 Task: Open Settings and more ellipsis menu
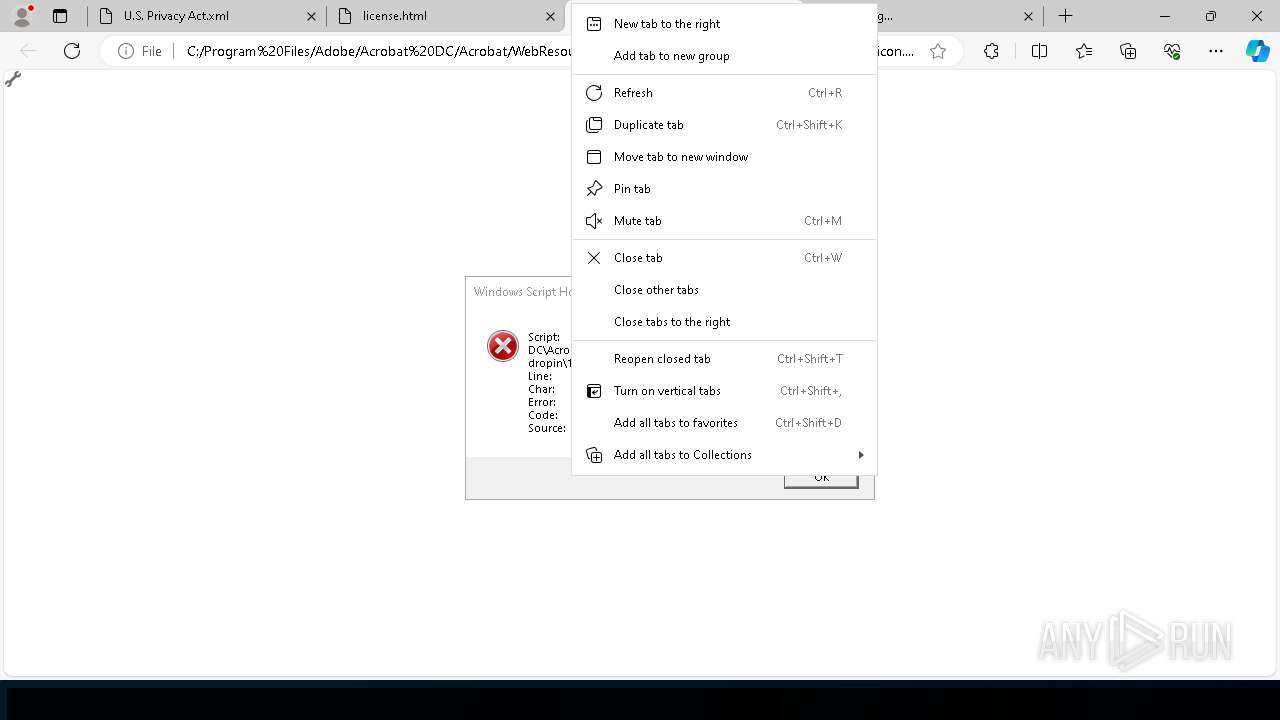[x=1216, y=51]
